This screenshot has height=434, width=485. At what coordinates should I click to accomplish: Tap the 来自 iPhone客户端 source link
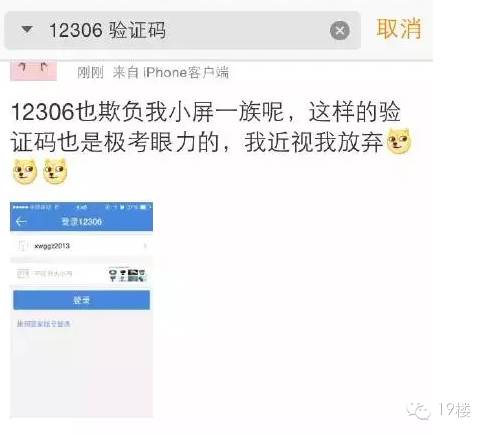170,72
